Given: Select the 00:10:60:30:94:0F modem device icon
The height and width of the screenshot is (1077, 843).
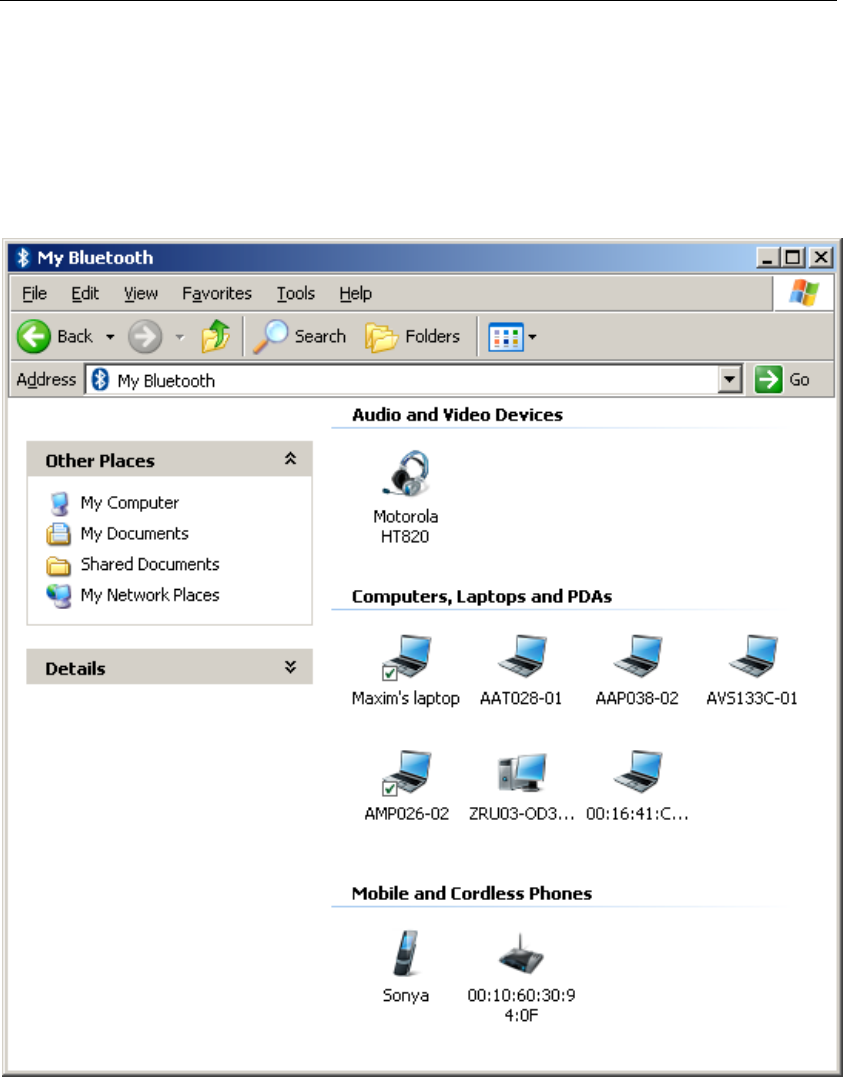Looking at the screenshot, I should click(521, 953).
